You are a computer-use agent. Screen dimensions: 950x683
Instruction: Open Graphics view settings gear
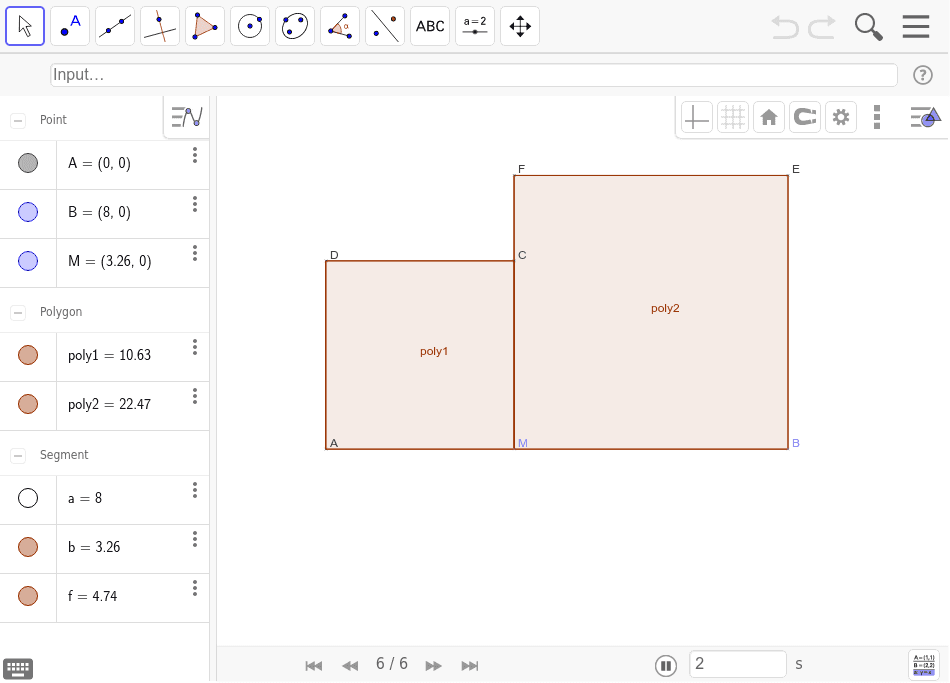(841, 117)
